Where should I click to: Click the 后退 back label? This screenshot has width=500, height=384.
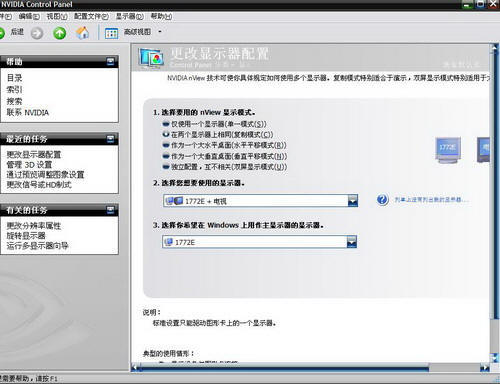click(17, 32)
